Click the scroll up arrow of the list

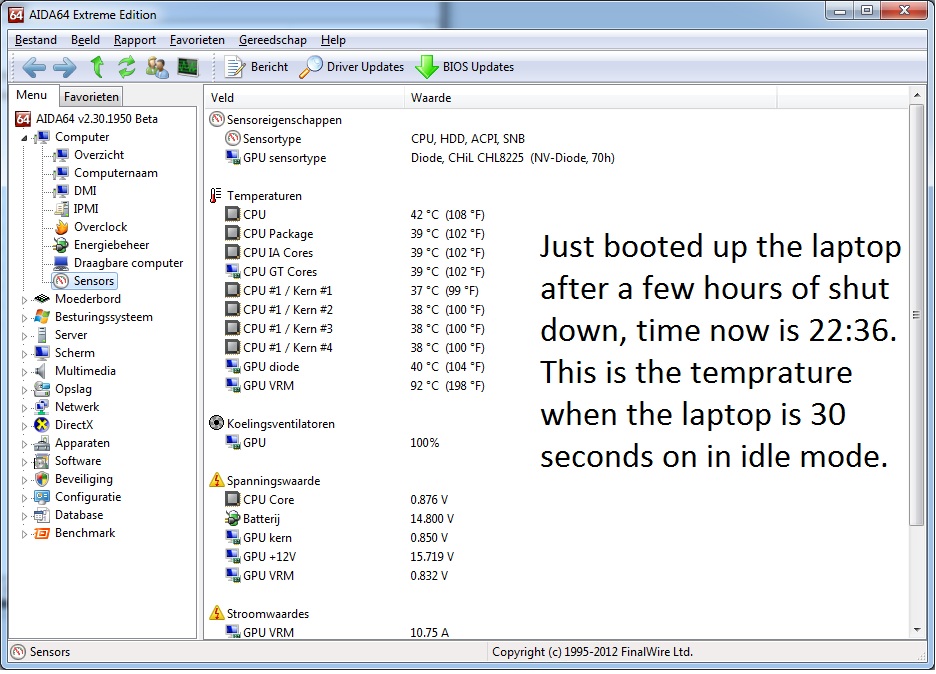coord(916,96)
